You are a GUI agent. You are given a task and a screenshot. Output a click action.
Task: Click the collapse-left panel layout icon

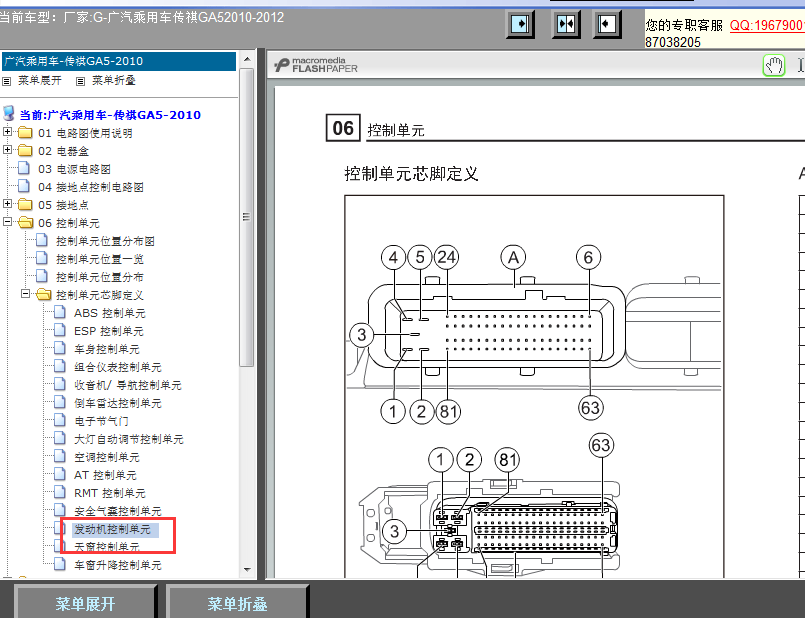click(x=607, y=24)
